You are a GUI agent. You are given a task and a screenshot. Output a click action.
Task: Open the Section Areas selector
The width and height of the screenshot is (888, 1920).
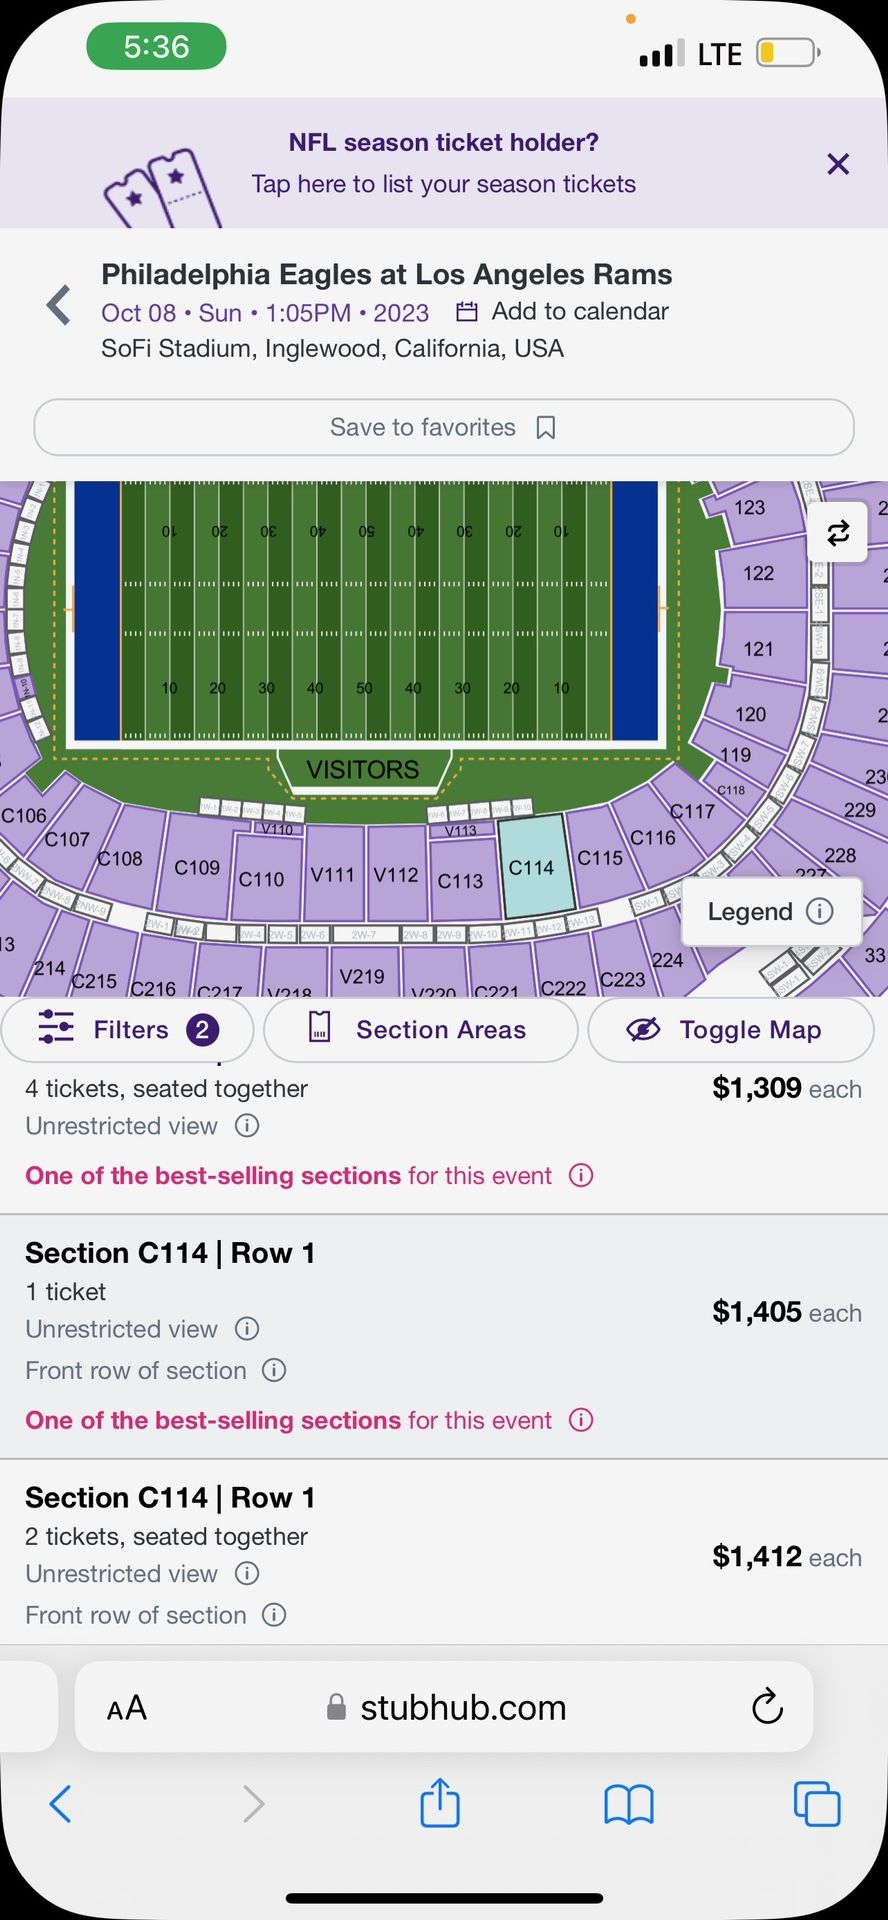tap(421, 1030)
